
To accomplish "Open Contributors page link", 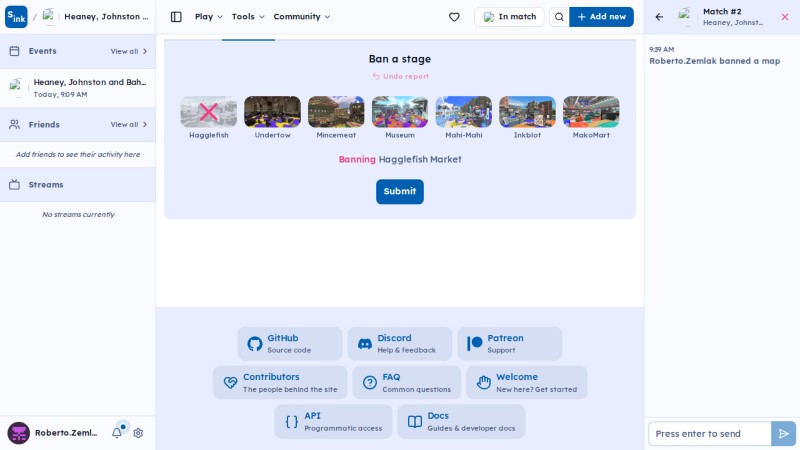I will [x=280, y=383].
